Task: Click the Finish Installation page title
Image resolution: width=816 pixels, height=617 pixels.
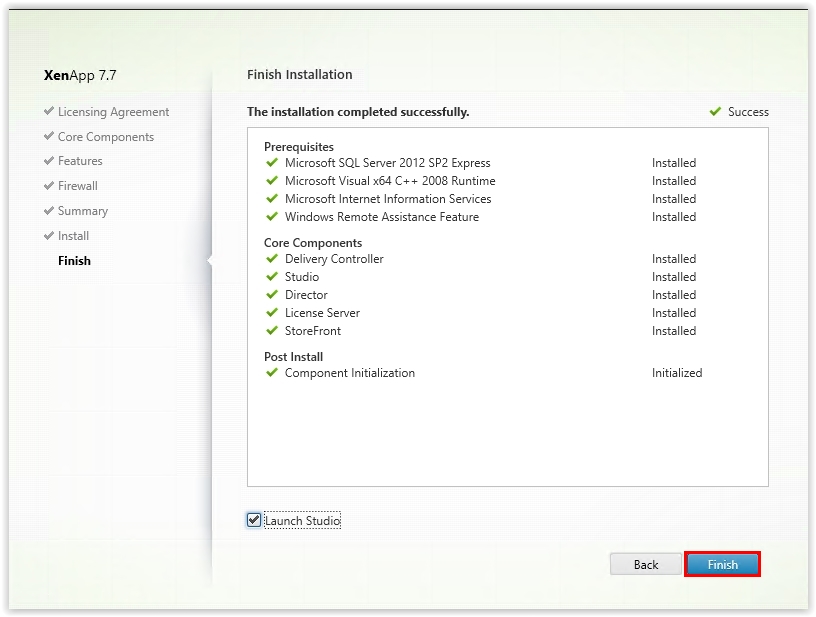Action: [x=300, y=74]
